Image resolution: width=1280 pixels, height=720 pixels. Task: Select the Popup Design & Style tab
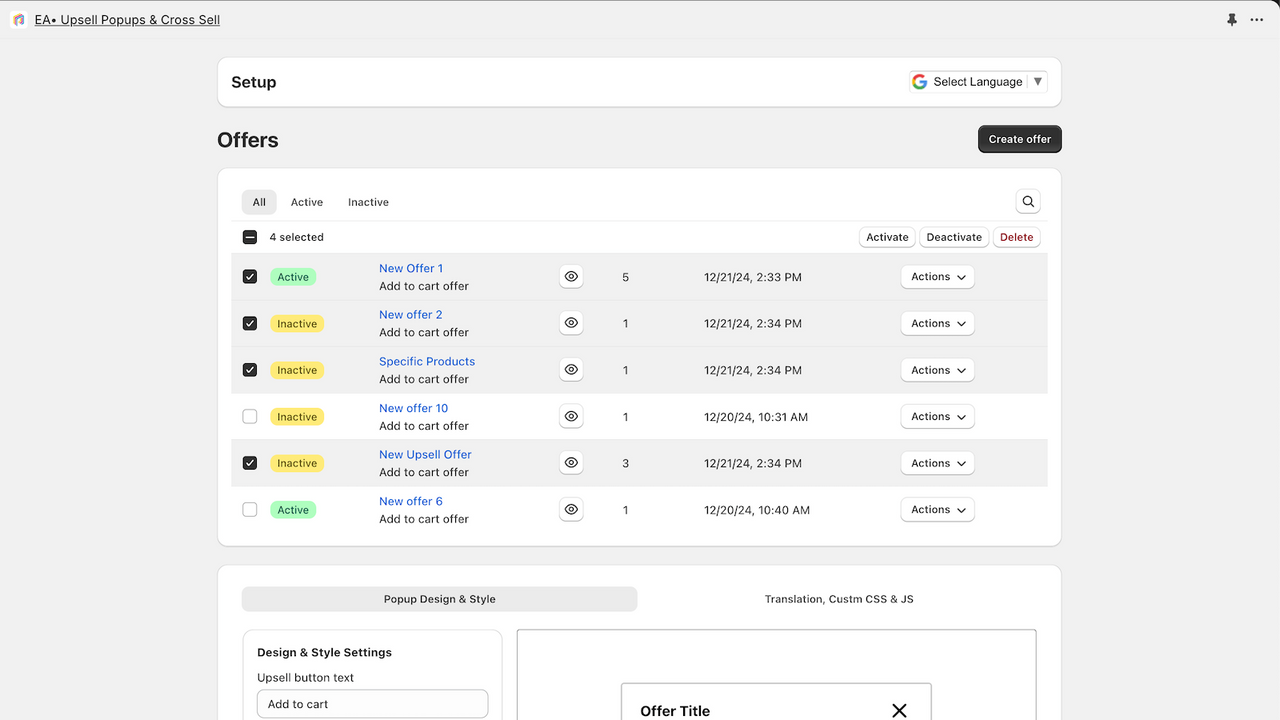(x=440, y=599)
